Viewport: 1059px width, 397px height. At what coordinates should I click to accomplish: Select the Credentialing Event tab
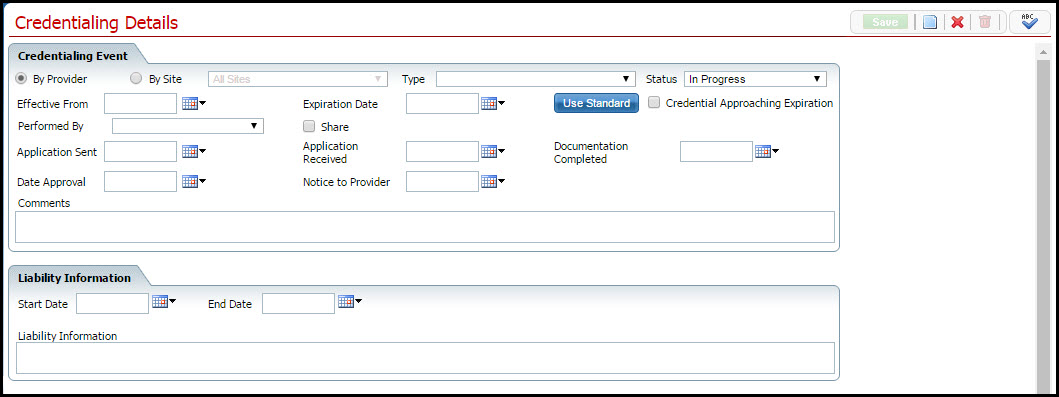click(73, 55)
